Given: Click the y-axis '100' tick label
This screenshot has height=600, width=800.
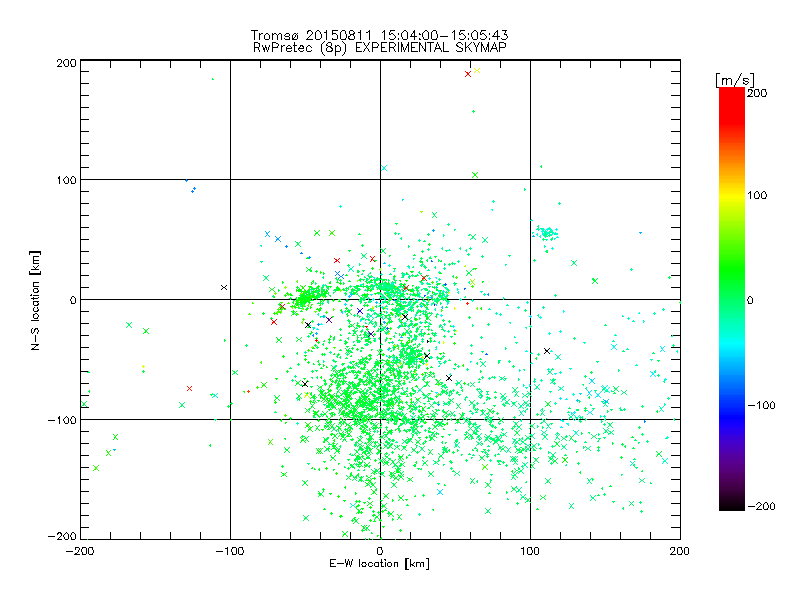Looking at the screenshot, I should point(66,180).
